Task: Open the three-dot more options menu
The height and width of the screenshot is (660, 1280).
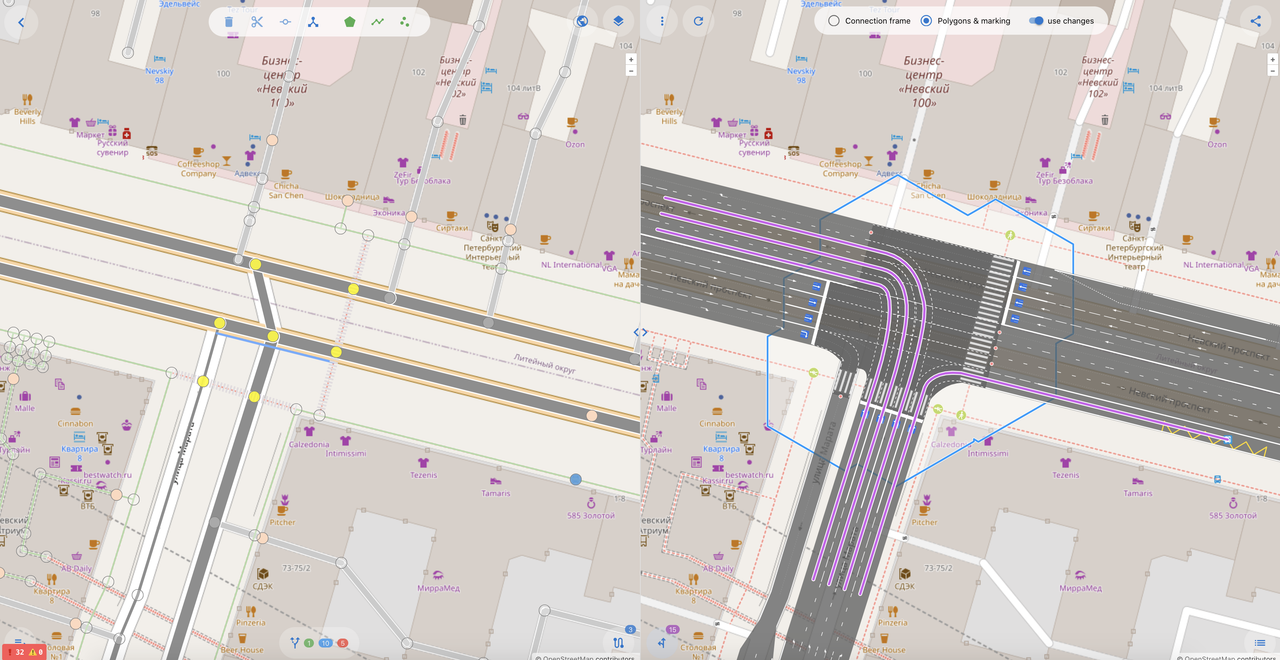Action: pos(662,21)
